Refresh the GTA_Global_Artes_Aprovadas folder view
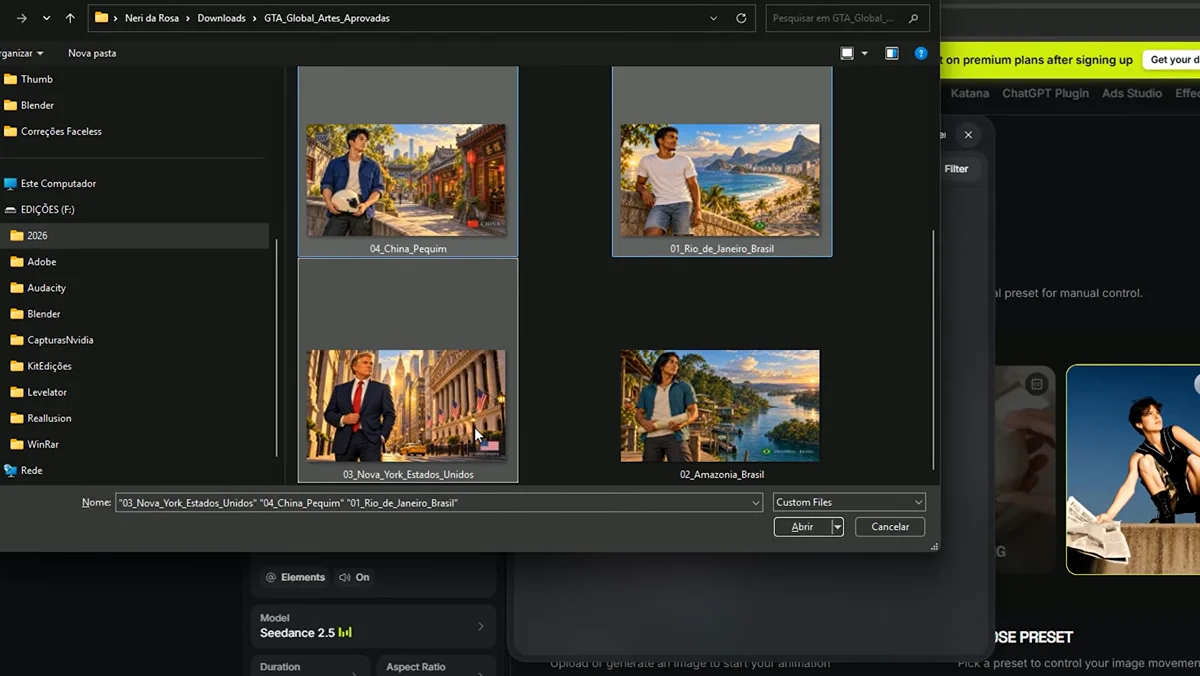The width and height of the screenshot is (1200, 676). coord(741,18)
